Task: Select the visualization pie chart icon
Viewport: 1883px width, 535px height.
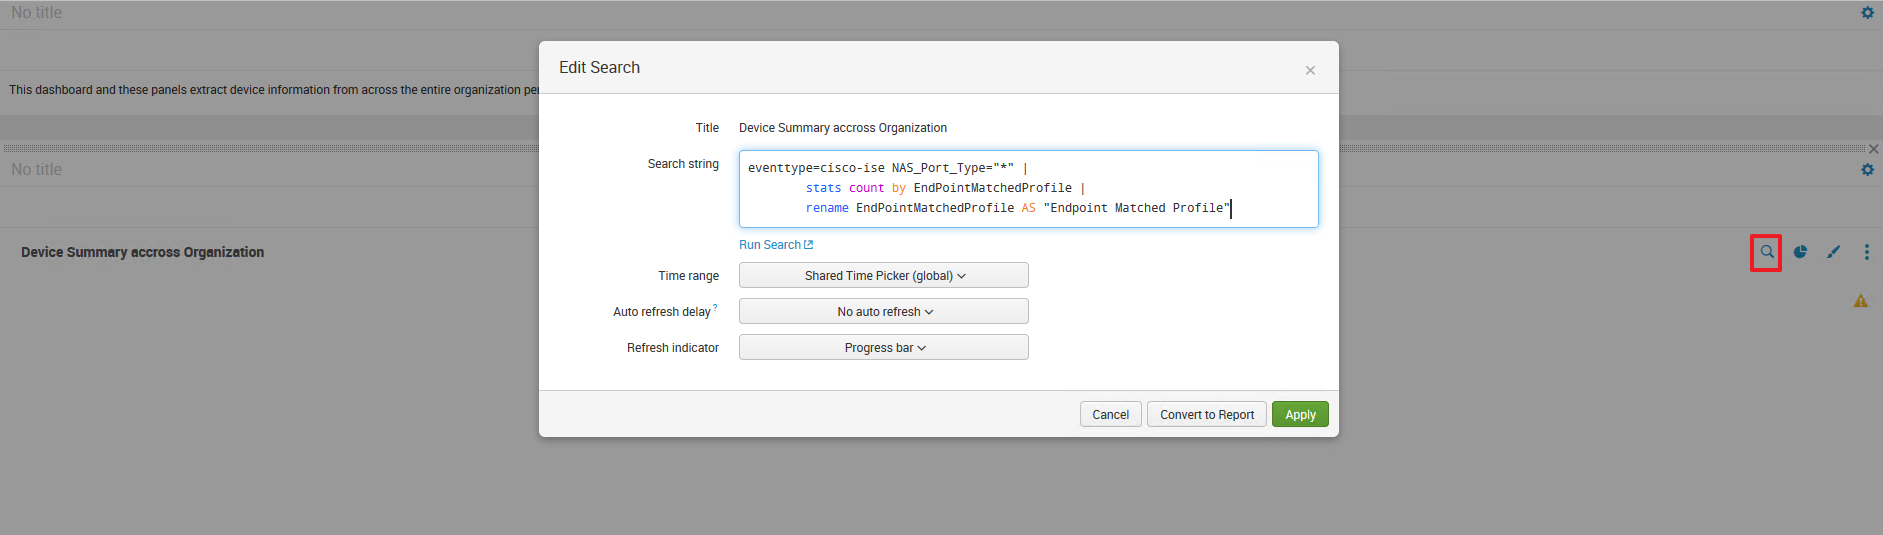Action: (x=1800, y=252)
